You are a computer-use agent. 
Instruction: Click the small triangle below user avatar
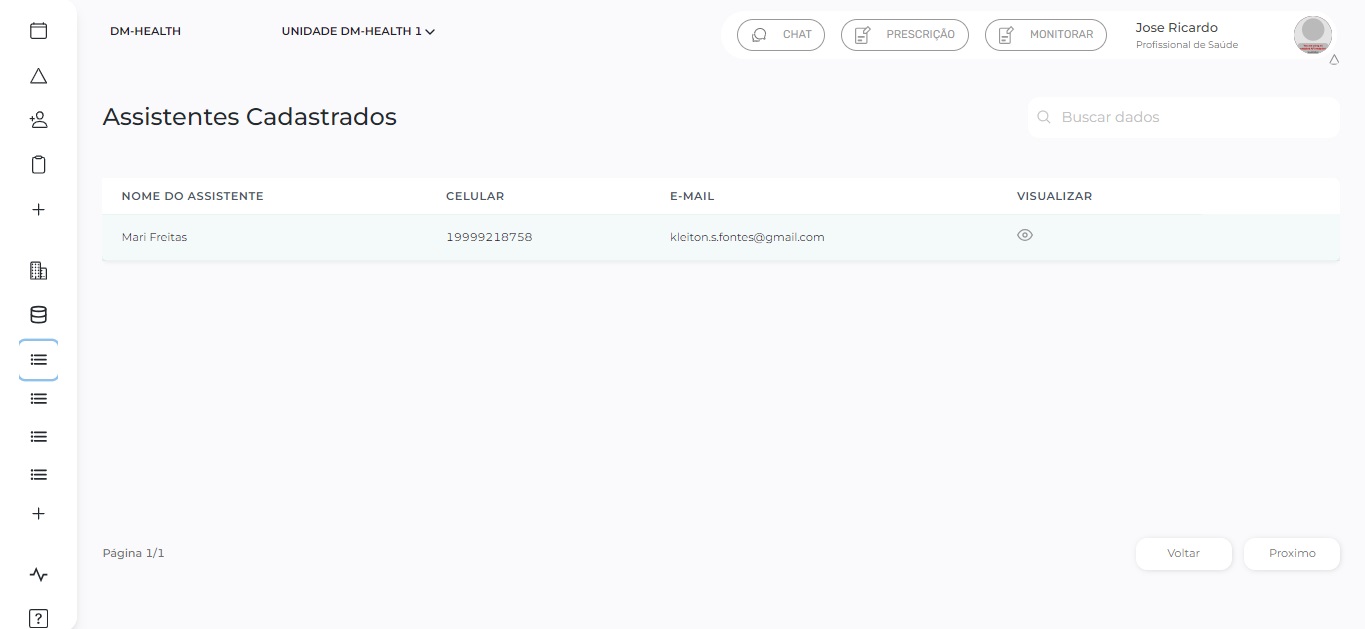[x=1333, y=60]
